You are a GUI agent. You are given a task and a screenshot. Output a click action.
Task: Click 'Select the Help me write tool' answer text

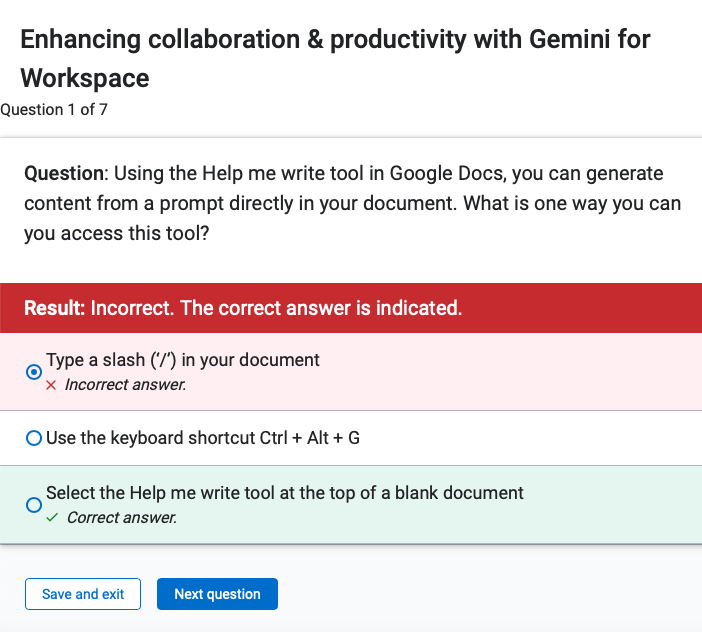click(285, 493)
